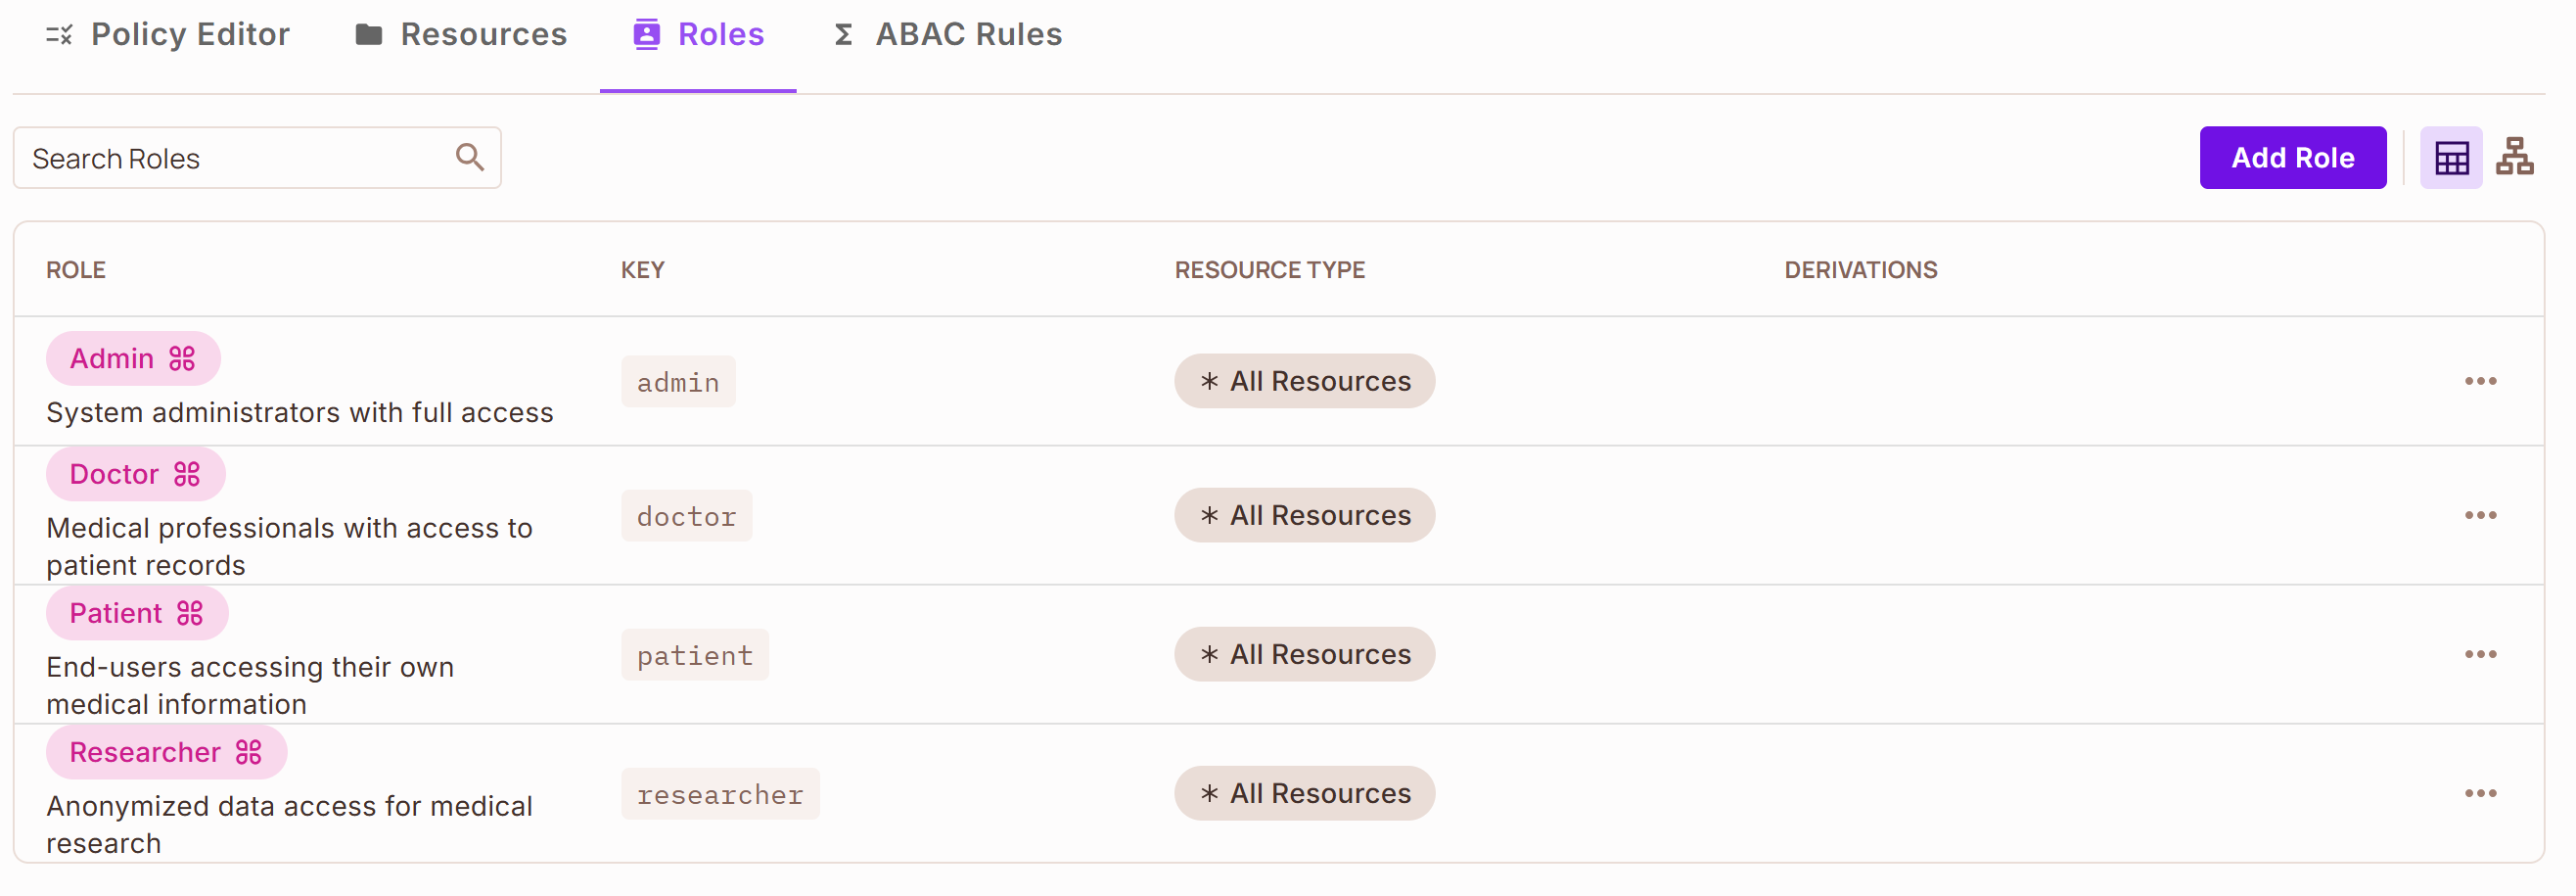The width and height of the screenshot is (2576, 896).
Task: Click the researcher key code label
Action: [720, 794]
